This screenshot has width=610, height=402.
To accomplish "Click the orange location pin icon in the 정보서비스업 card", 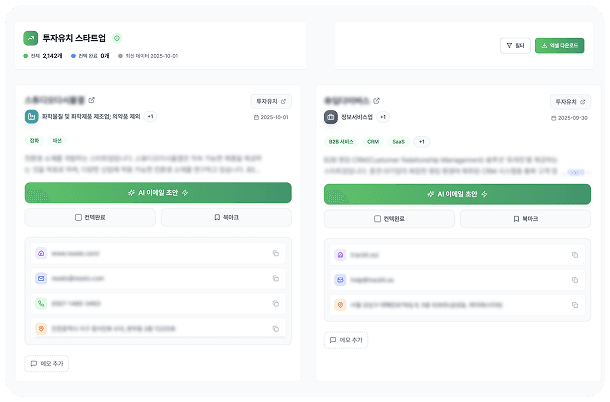I will click(x=340, y=305).
